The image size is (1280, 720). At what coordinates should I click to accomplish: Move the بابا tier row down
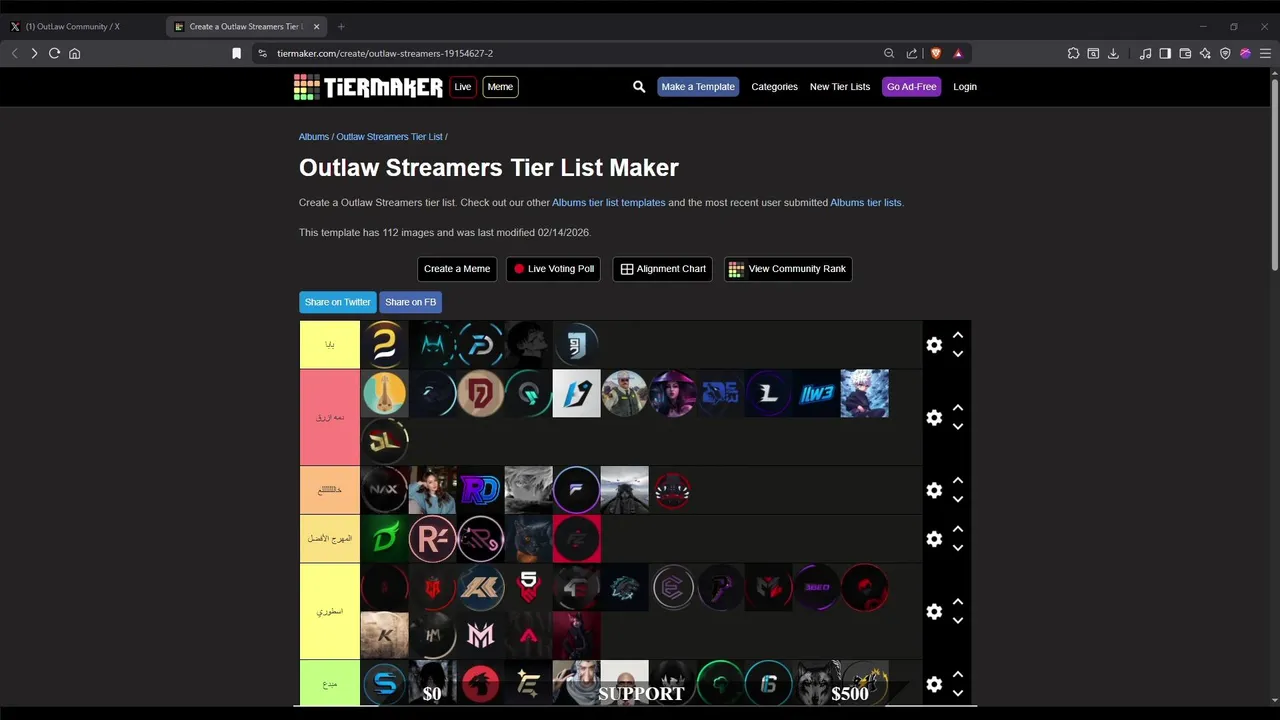[x=958, y=354]
